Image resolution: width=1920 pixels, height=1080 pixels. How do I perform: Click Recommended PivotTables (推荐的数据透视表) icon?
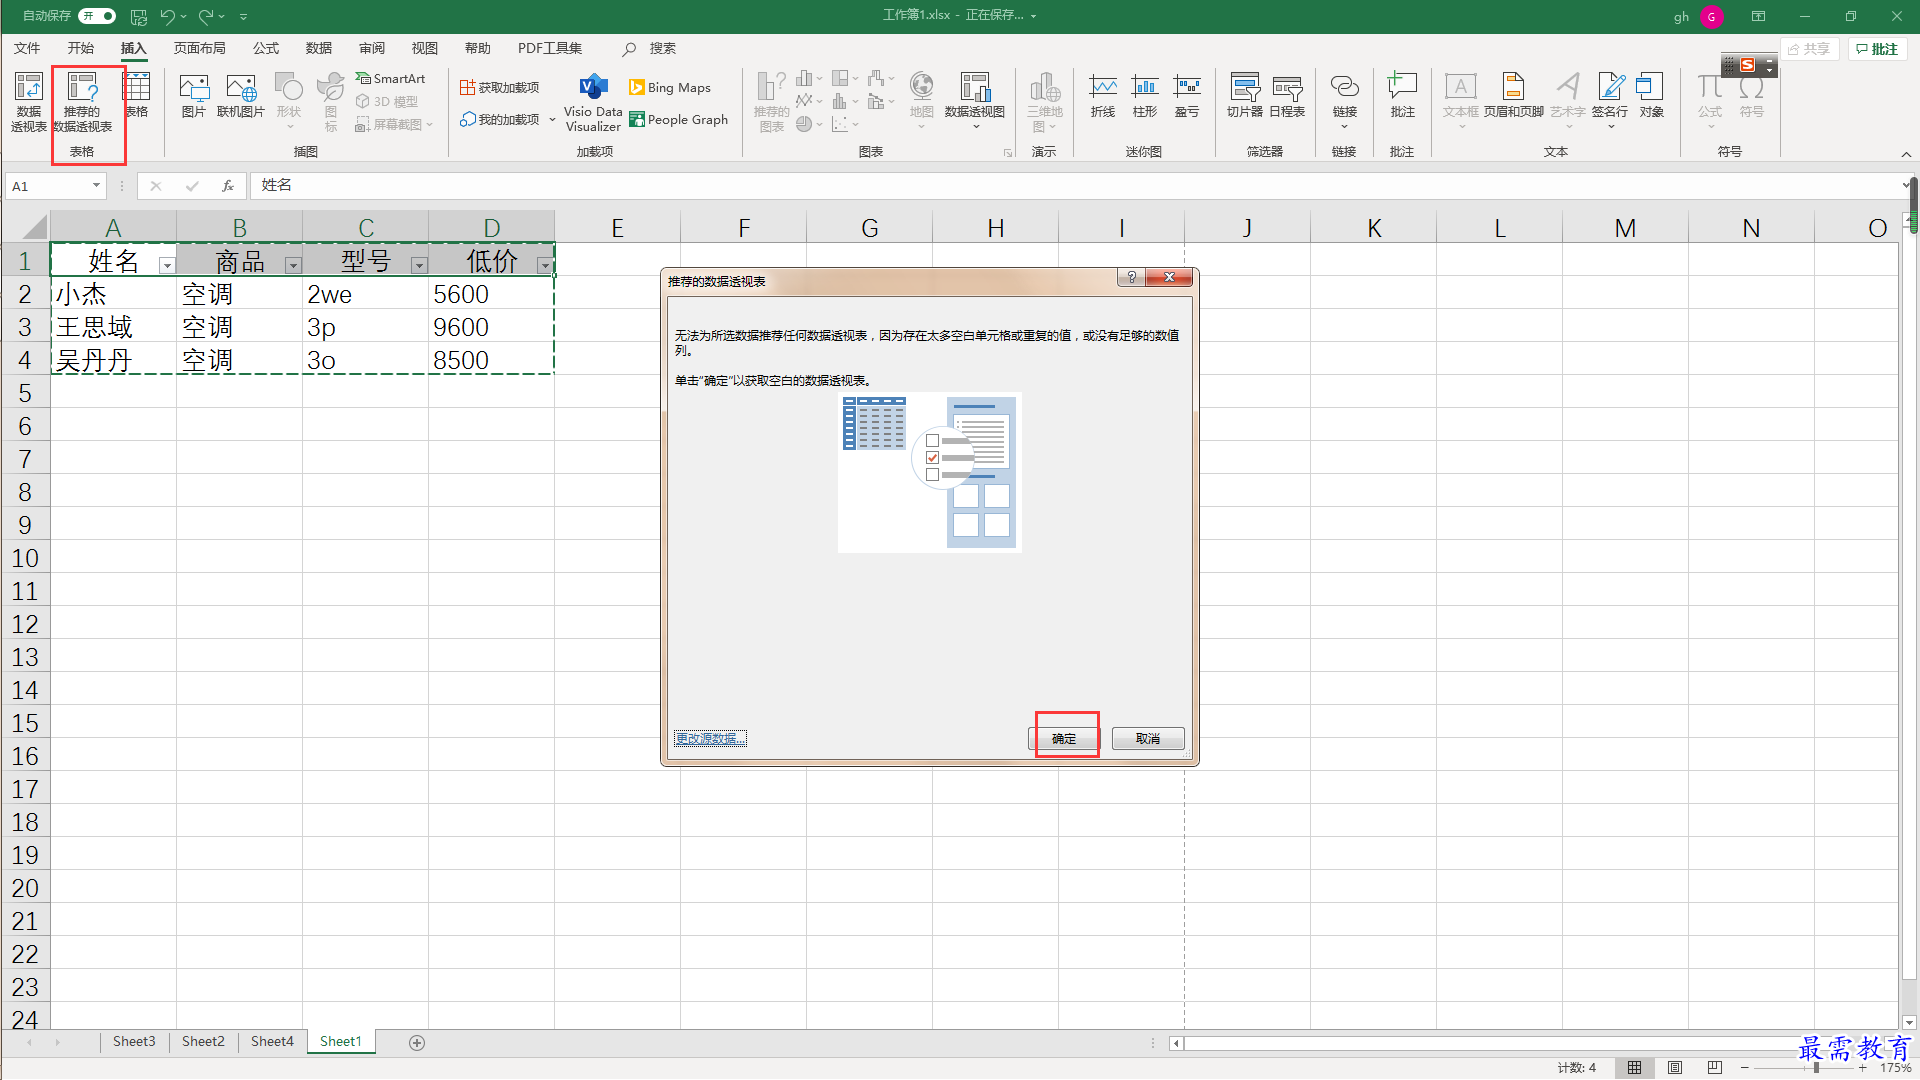pyautogui.click(x=82, y=101)
